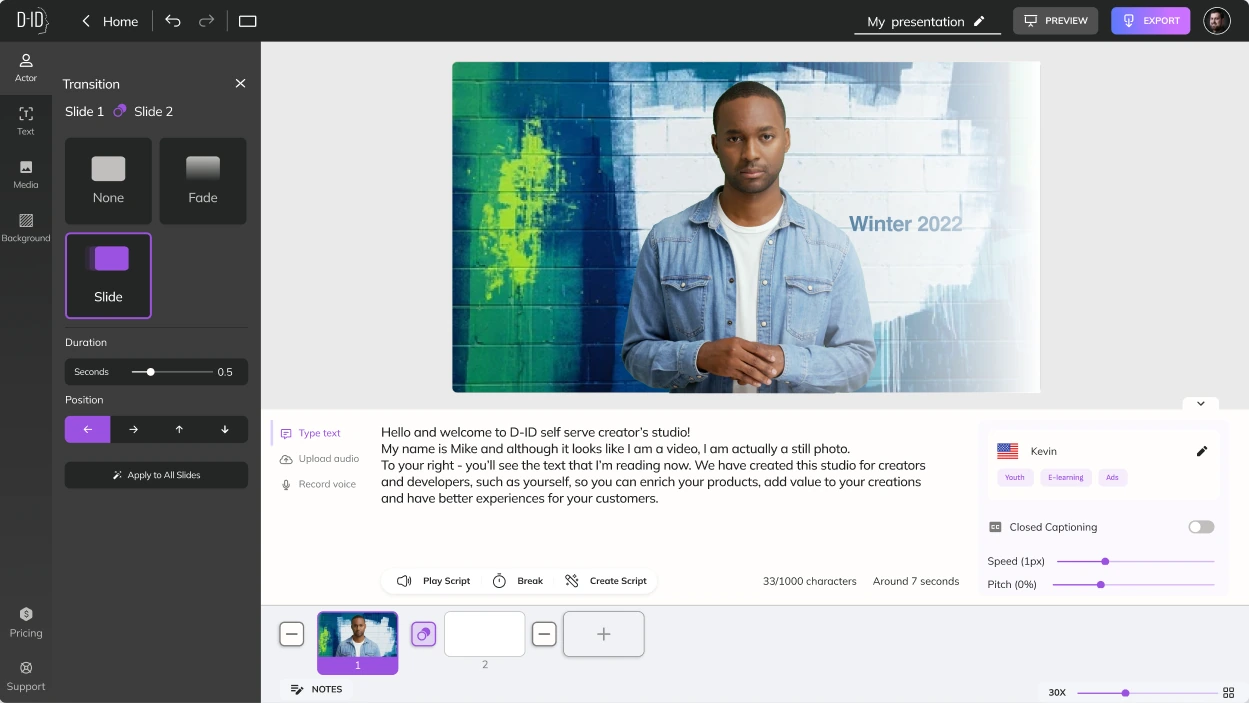Viewport: 1249px width, 703px height.
Task: Switch to Upload audio tab
Action: [319, 459]
